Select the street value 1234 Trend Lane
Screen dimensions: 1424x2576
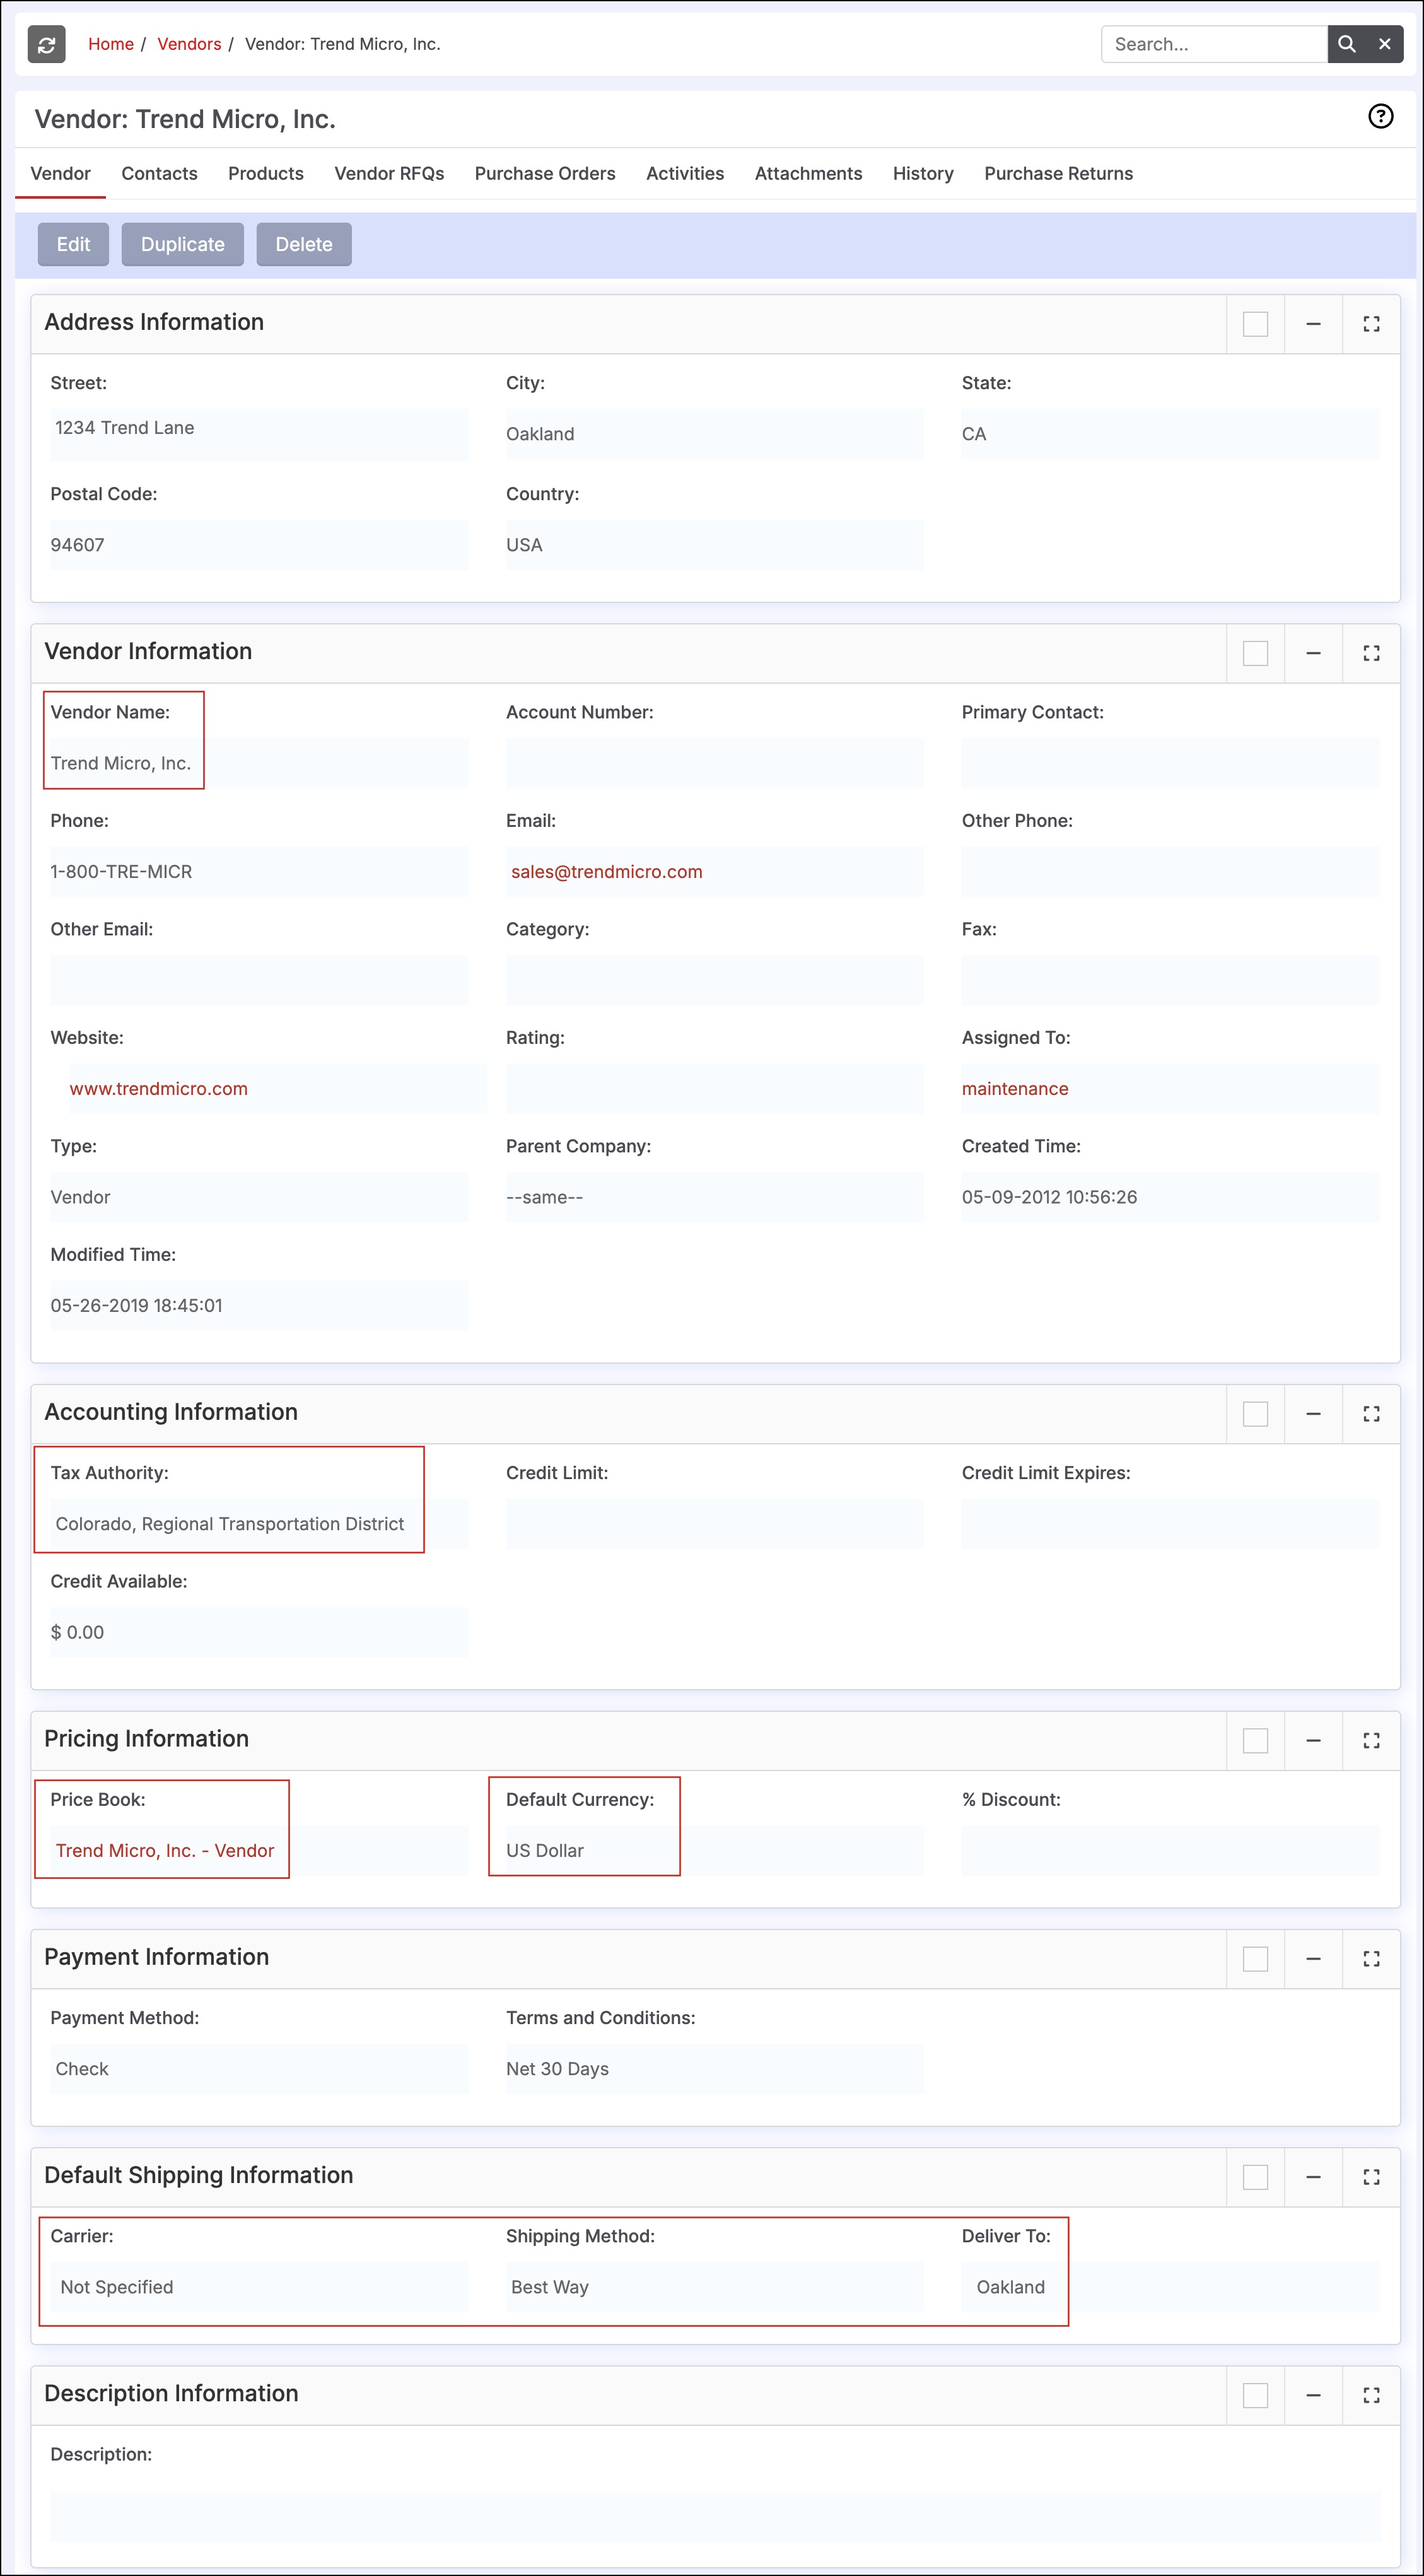click(x=125, y=428)
